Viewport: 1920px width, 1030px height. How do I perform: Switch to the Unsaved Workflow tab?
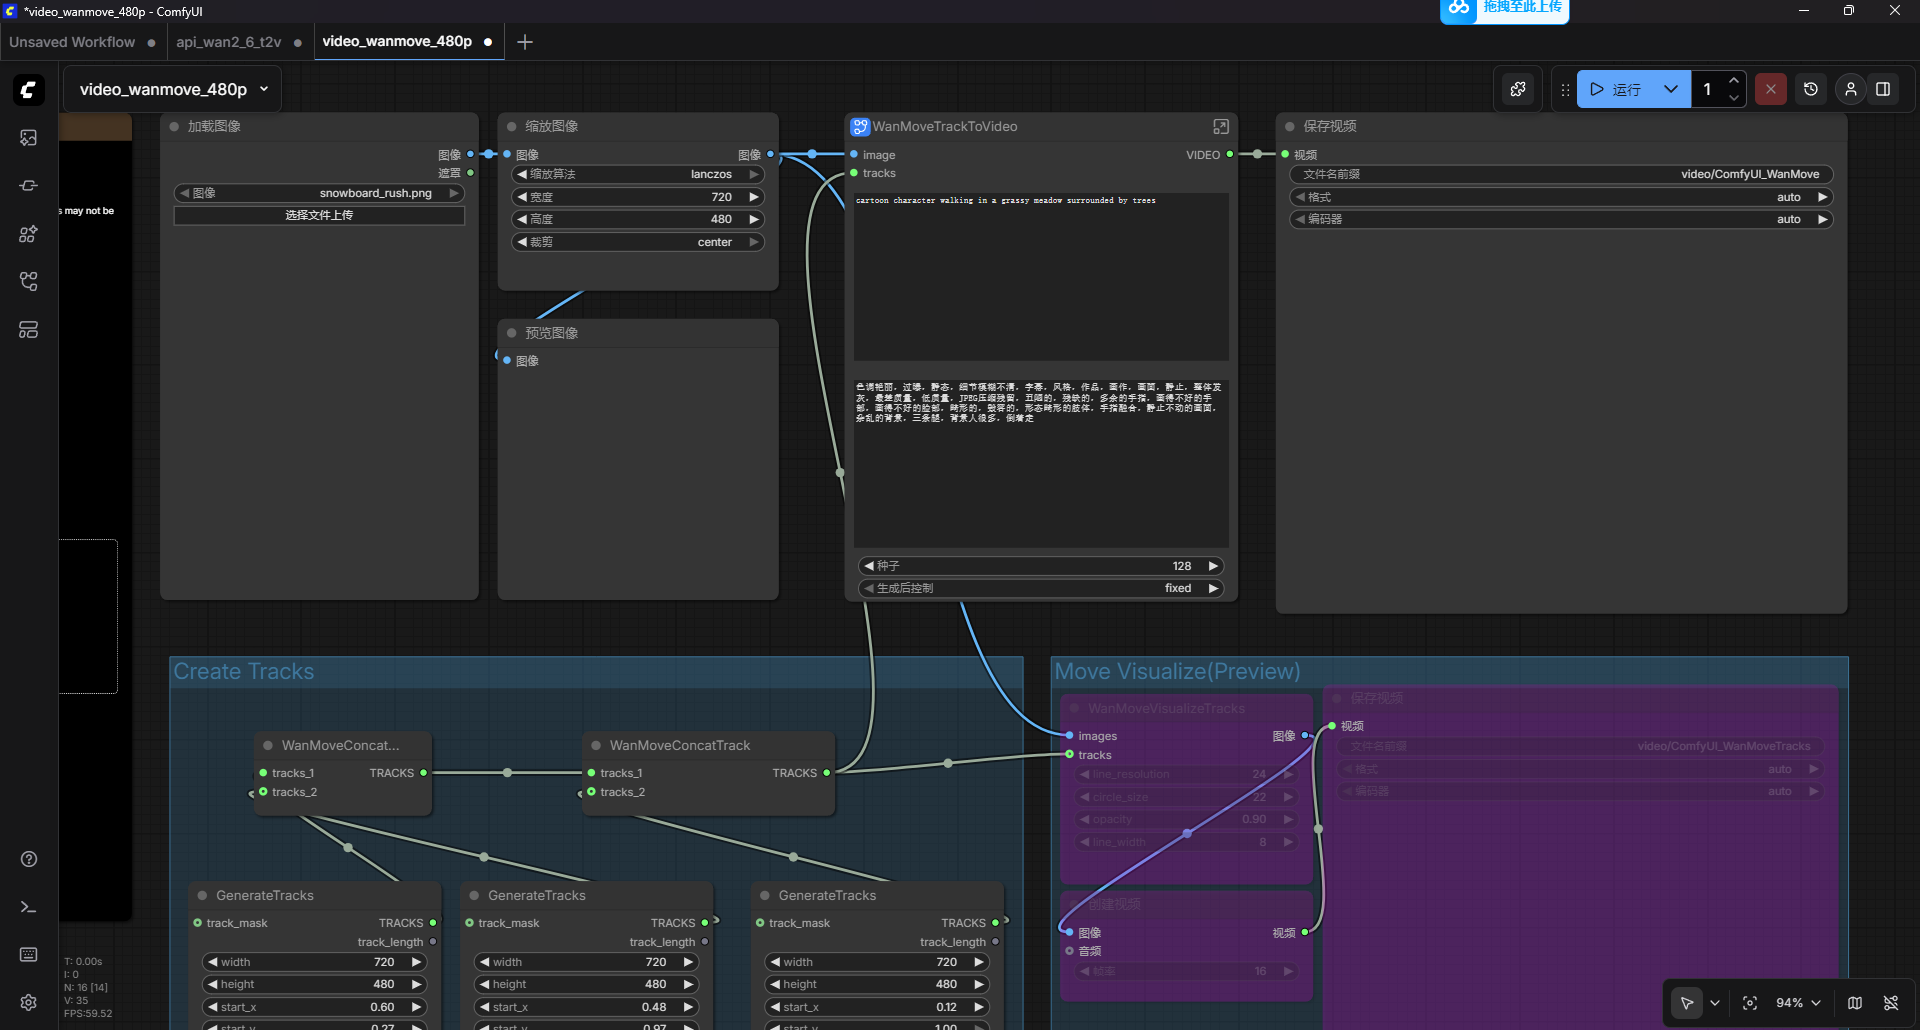72,42
